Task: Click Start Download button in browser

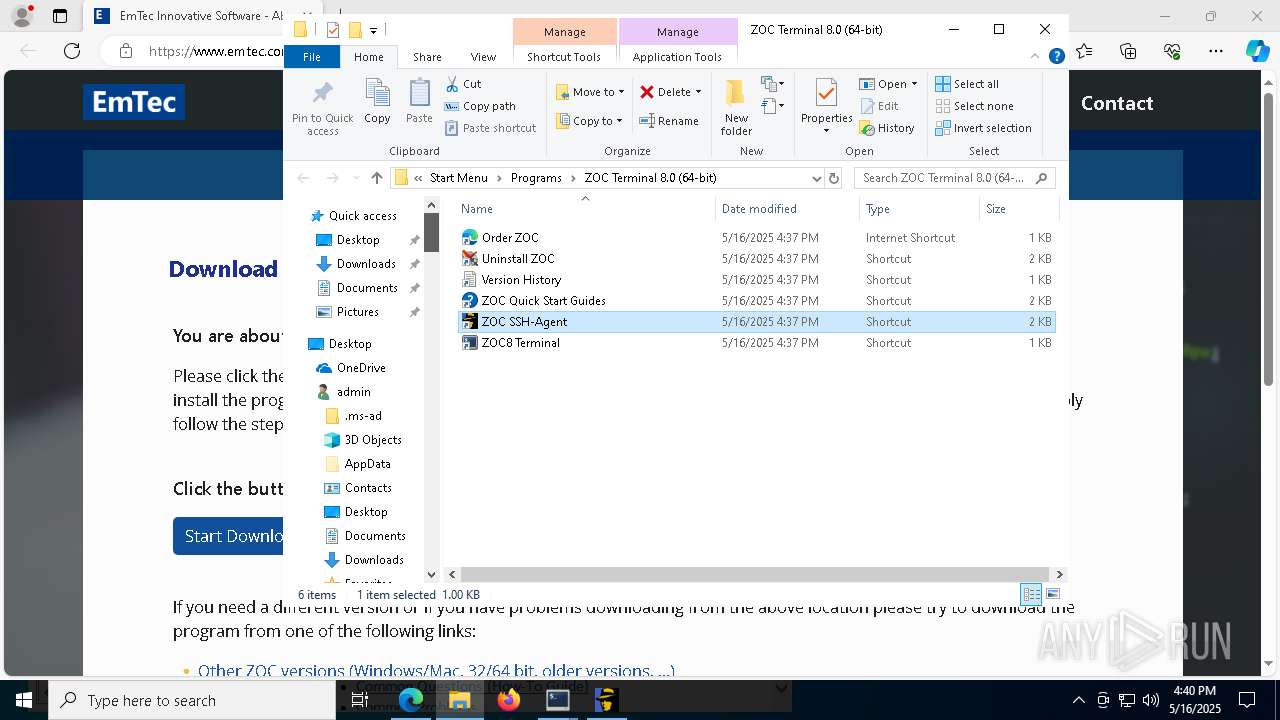Action: 229,536
